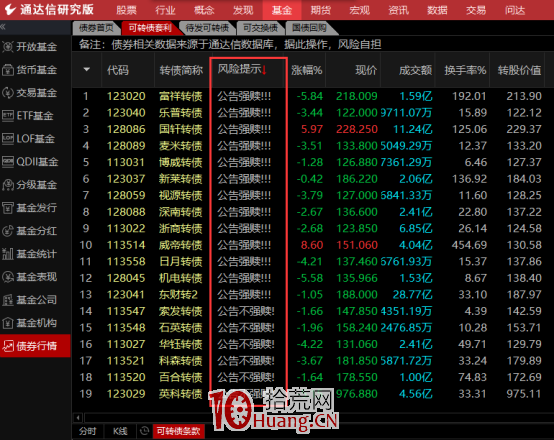
Task: Click the 货币基金 sidebar icon
Action: [7, 70]
